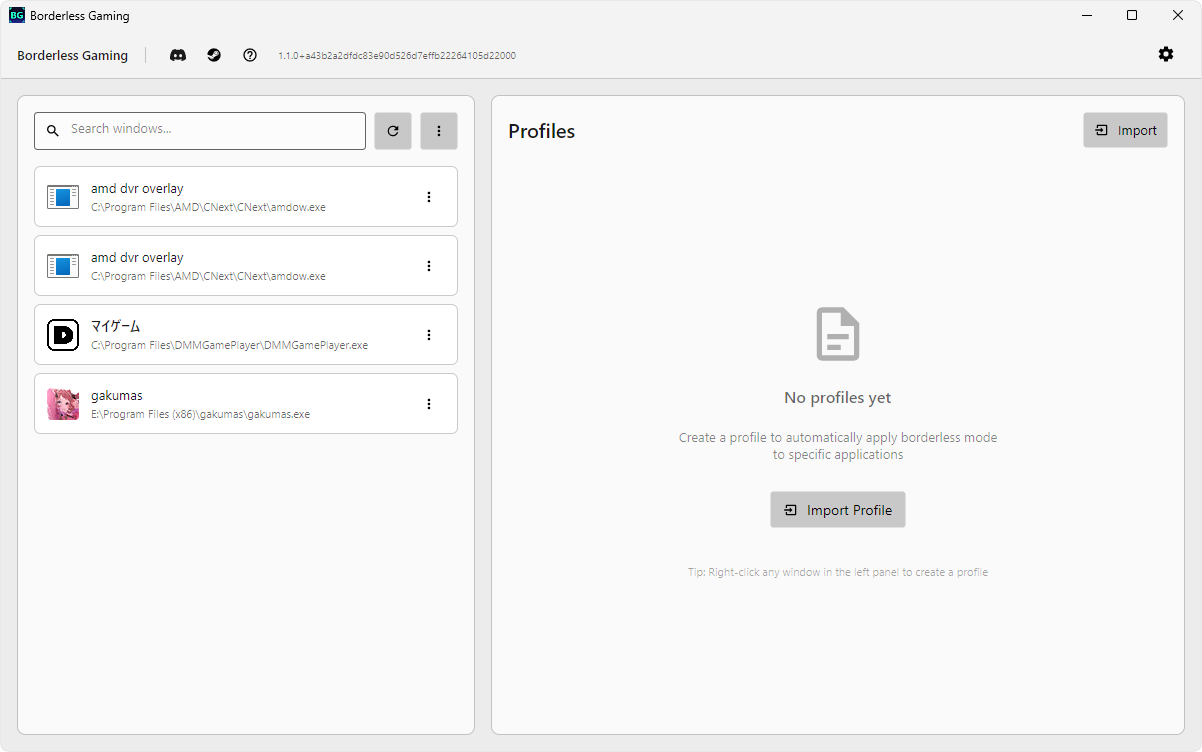The height and width of the screenshot is (752, 1202).
Task: Refresh the window list
Action: click(393, 131)
